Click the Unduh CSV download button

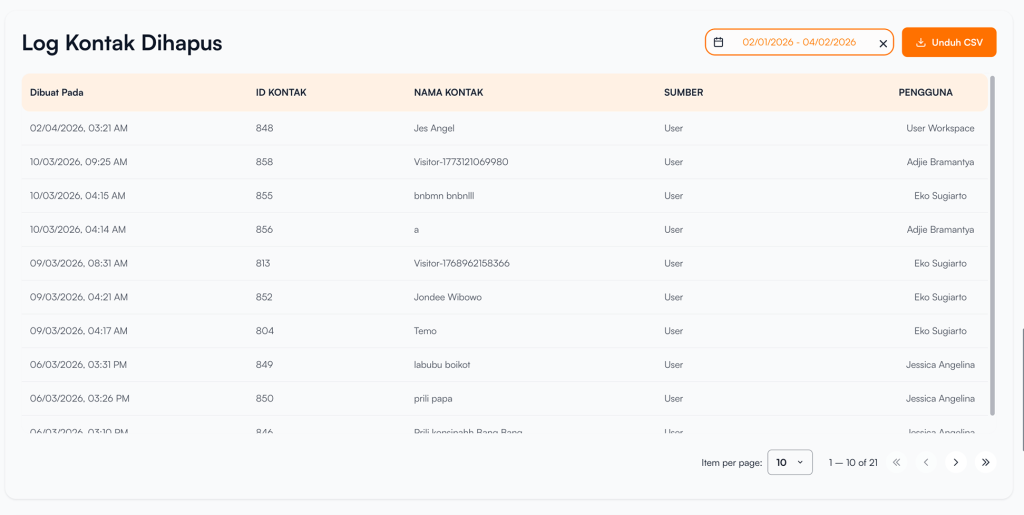coord(948,42)
